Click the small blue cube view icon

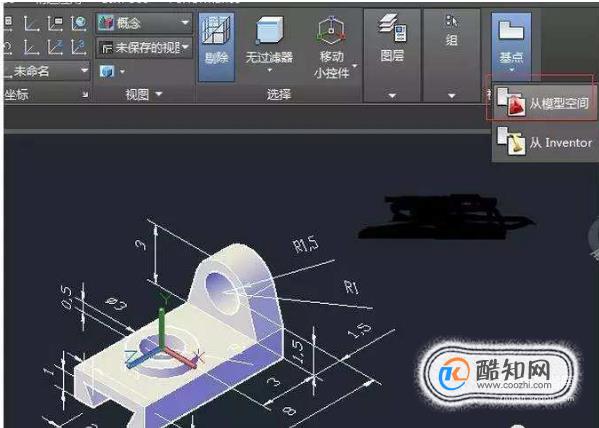coord(107,71)
